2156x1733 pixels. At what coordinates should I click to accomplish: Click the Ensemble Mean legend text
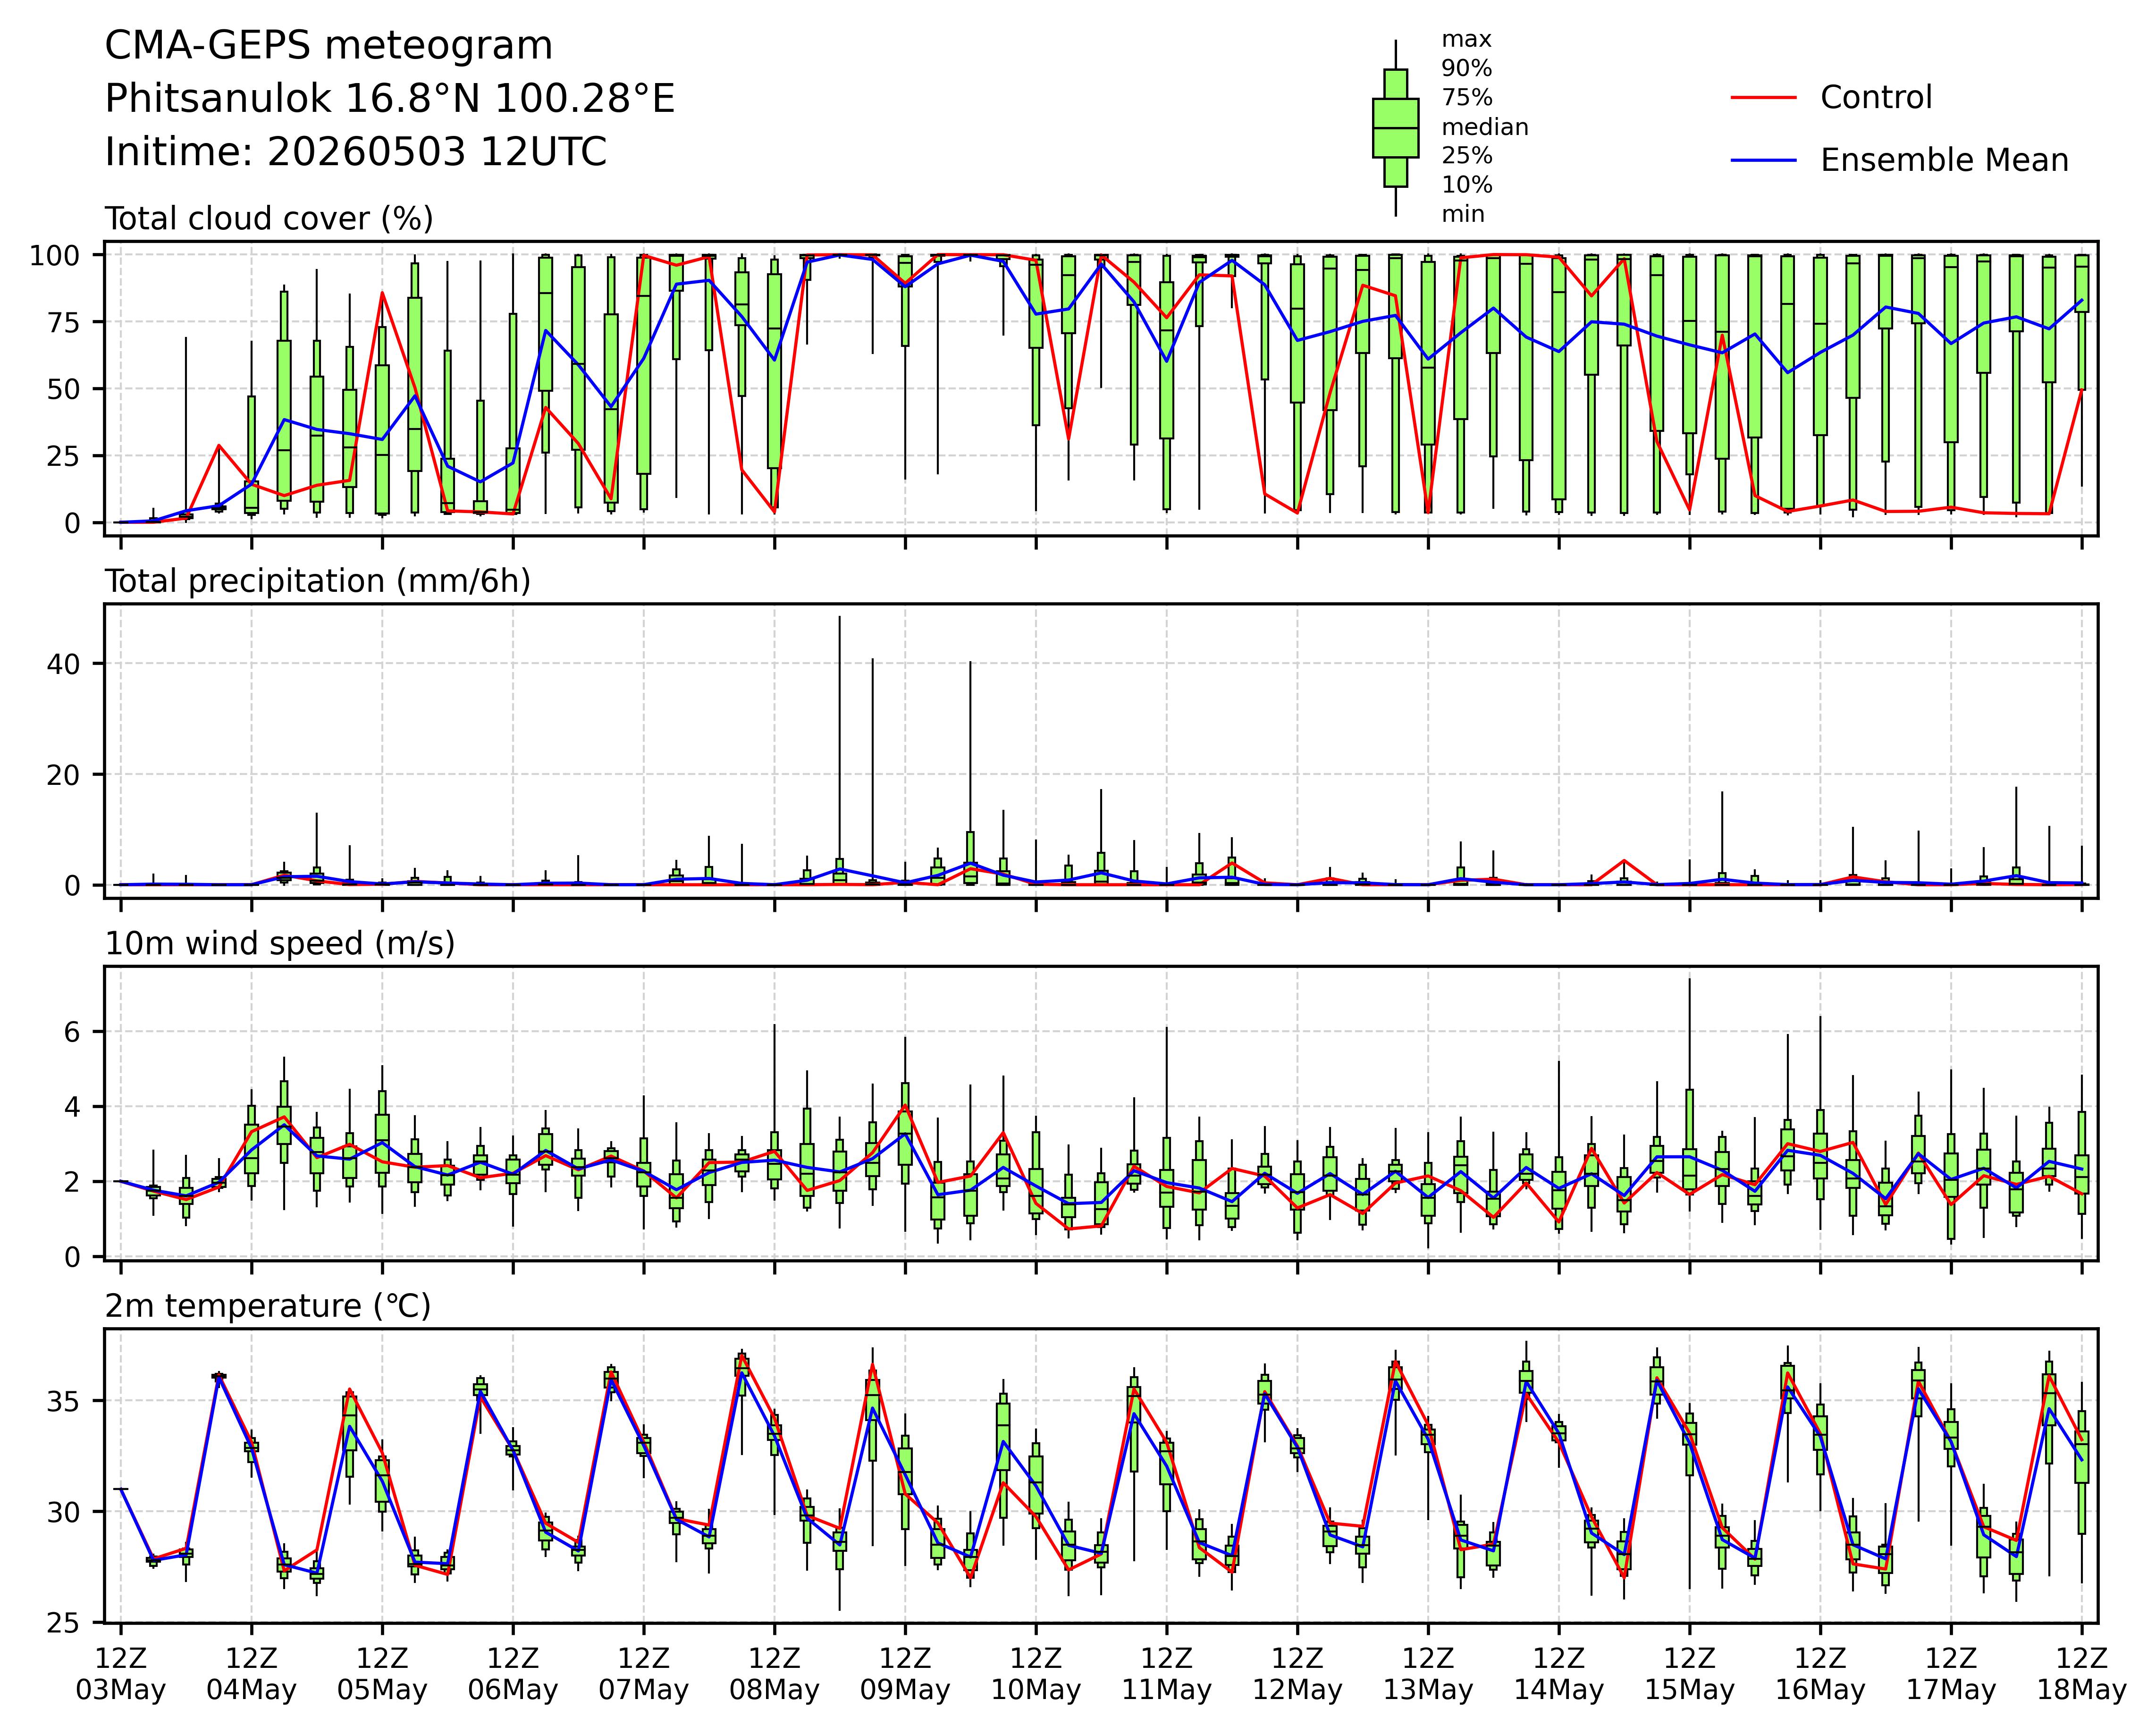(x=1944, y=161)
